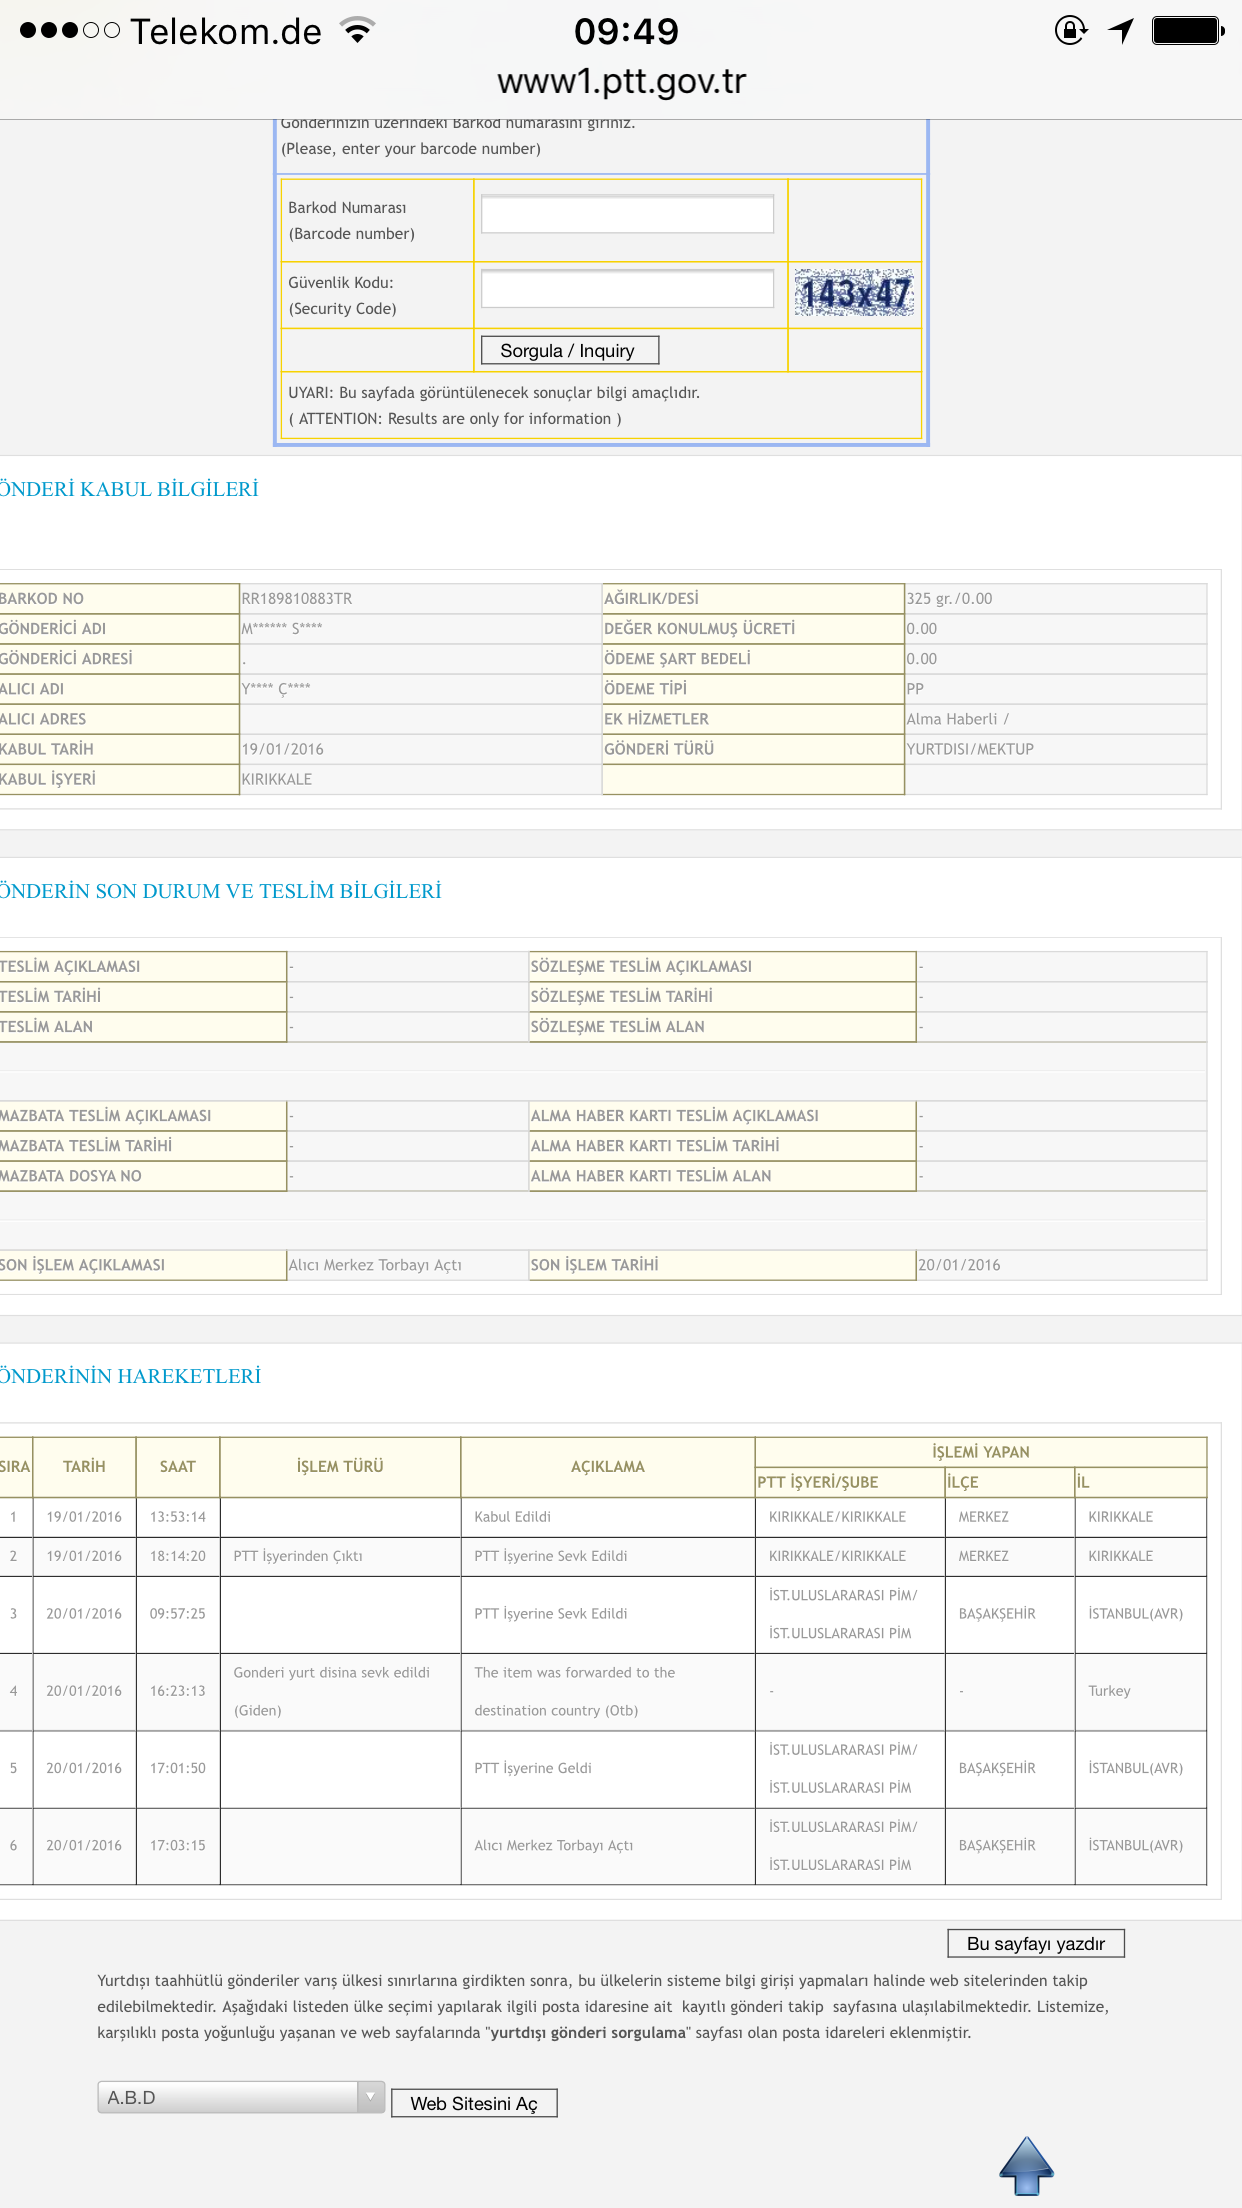Select time 16:23:13 in movements table

(178, 1691)
